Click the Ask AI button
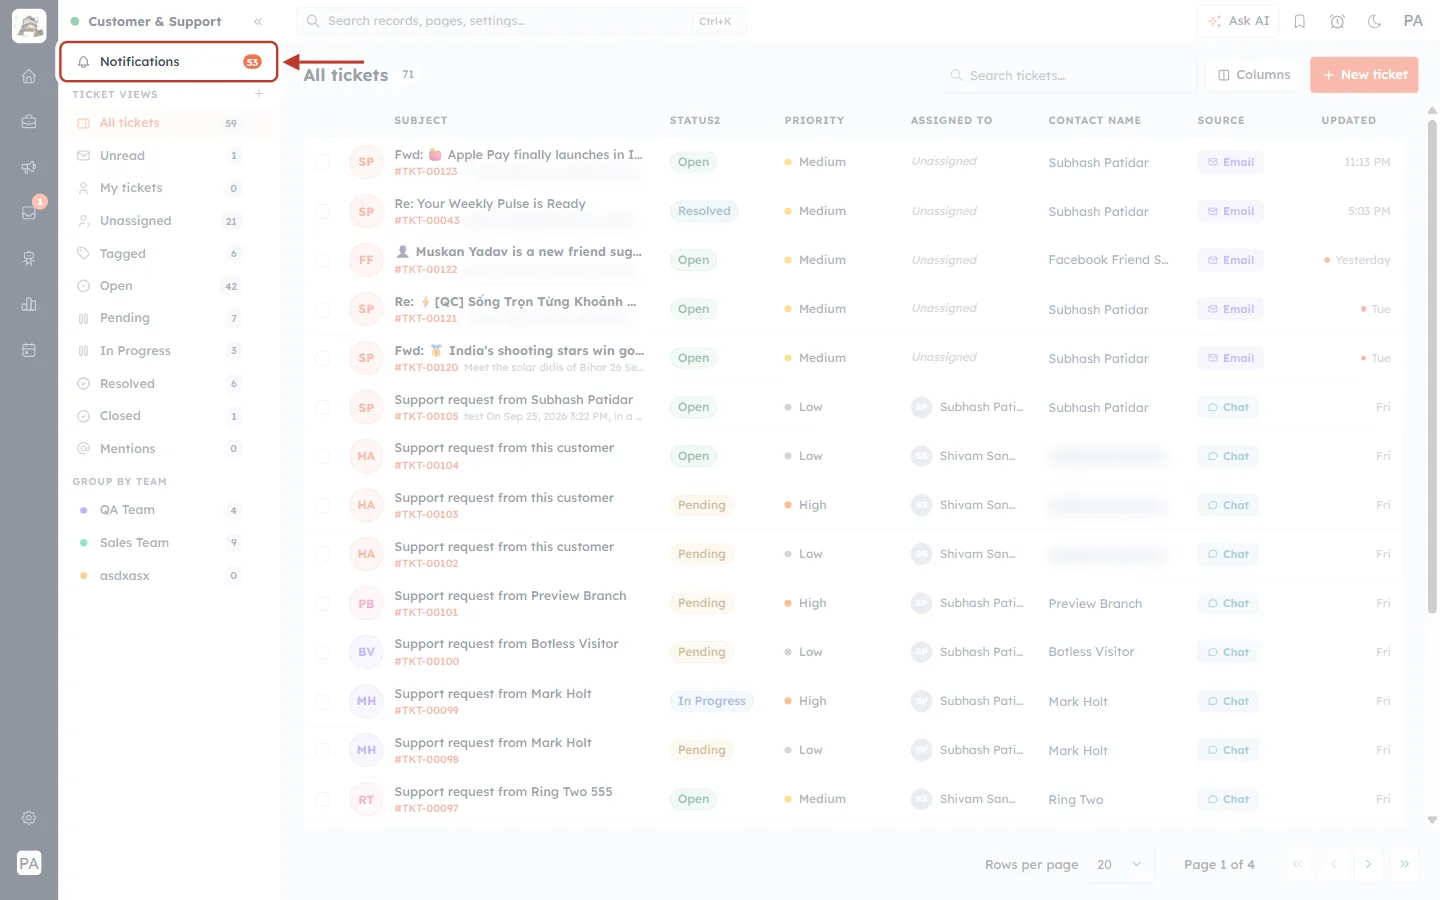Viewport: 1440px width, 900px height. (x=1238, y=21)
